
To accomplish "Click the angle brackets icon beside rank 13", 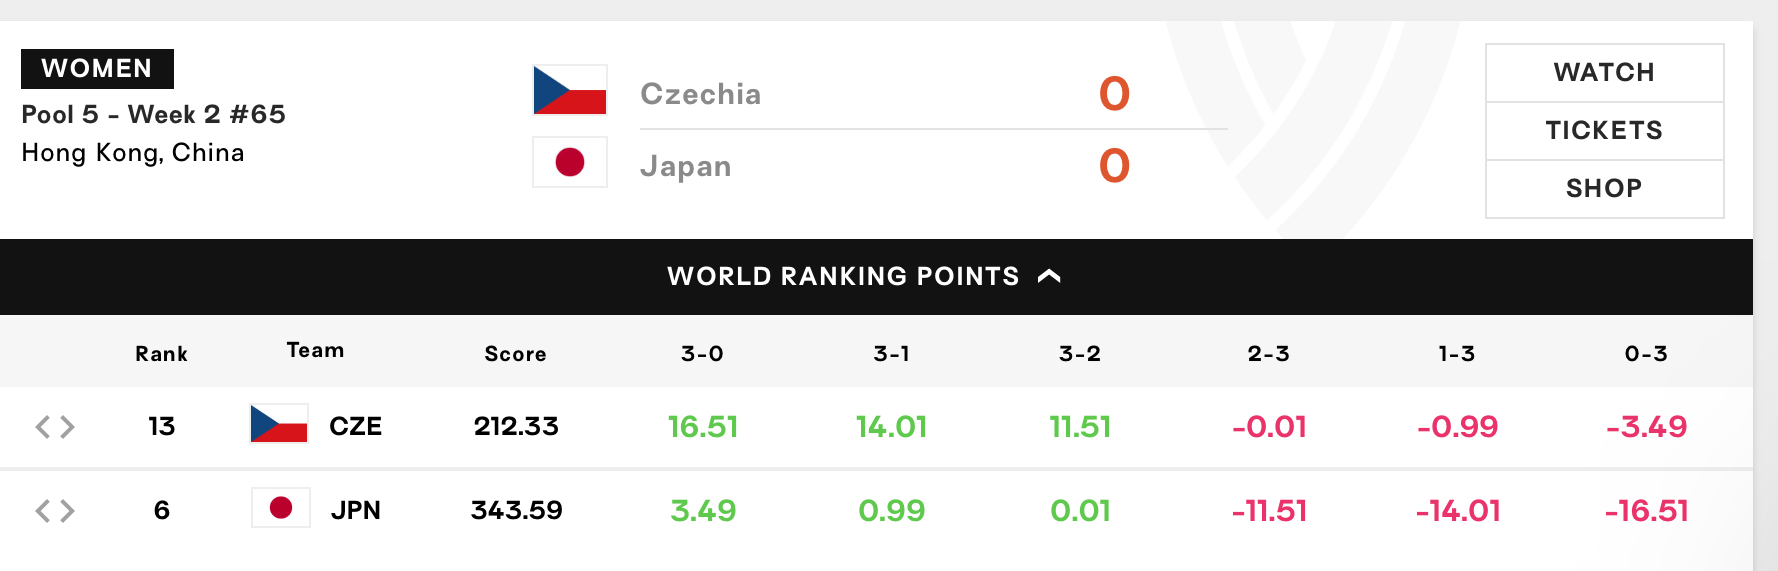I will click(x=55, y=427).
